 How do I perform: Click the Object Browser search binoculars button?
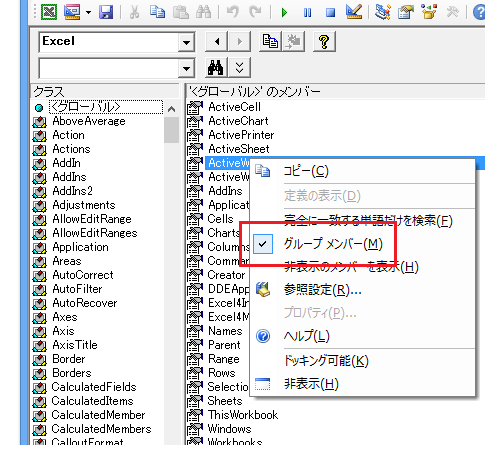pos(216,68)
